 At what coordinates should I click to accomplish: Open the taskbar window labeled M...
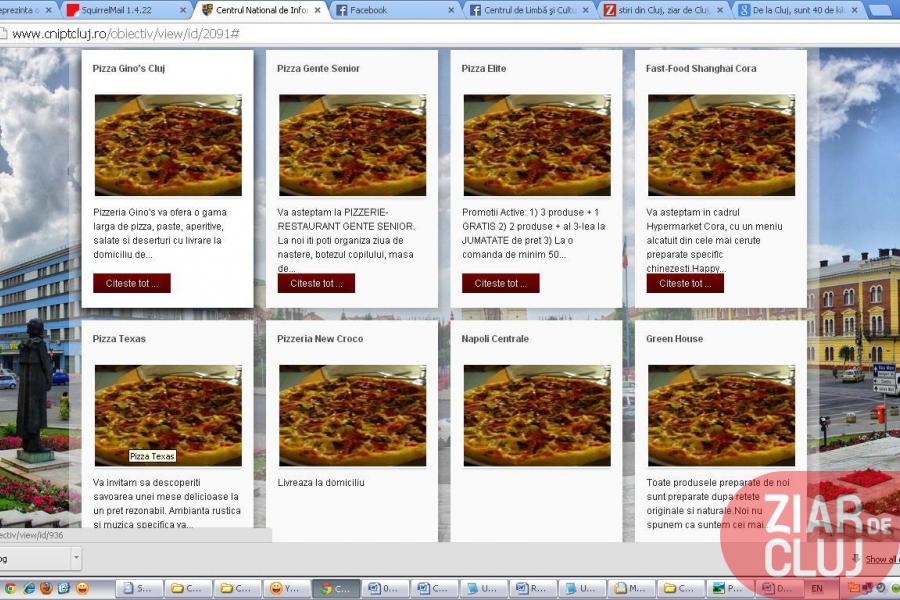[x=632, y=589]
